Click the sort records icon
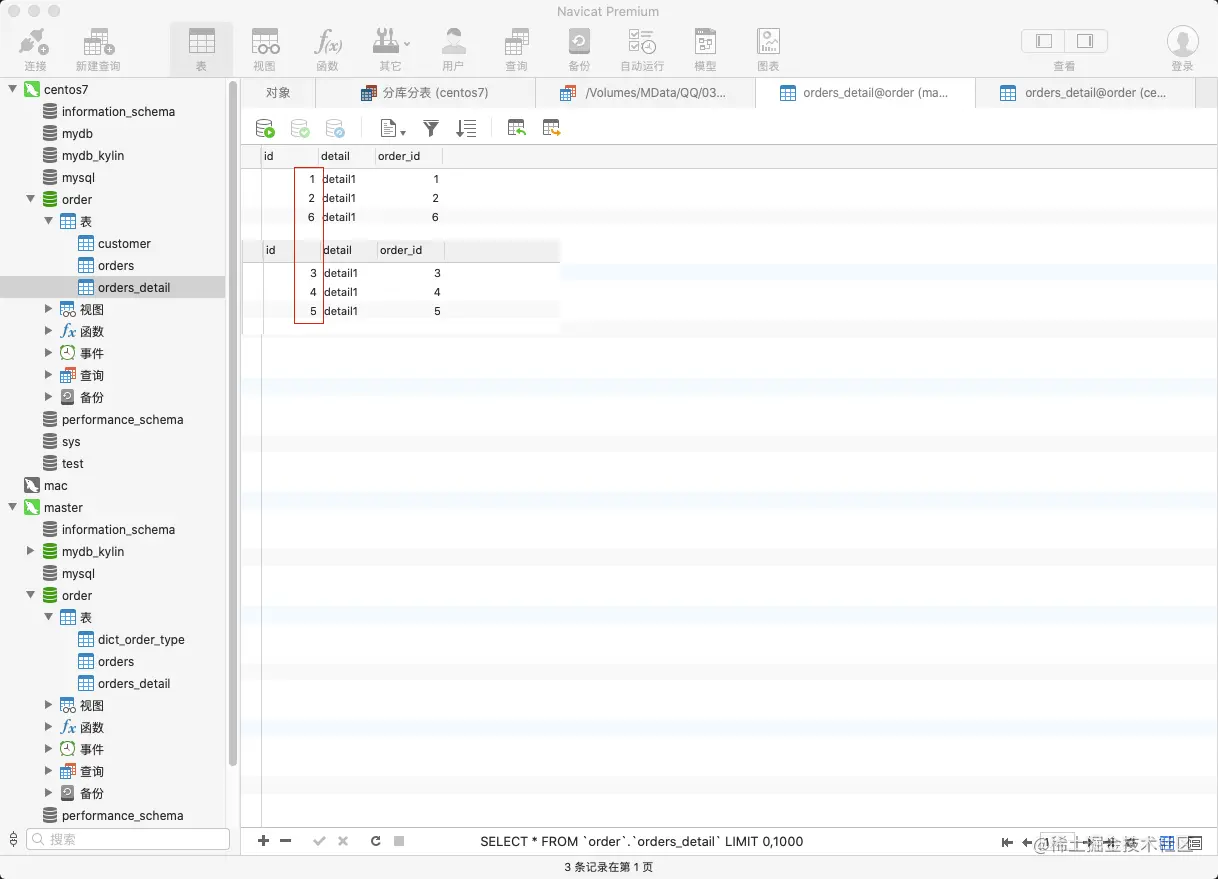The width and height of the screenshot is (1218, 879). tap(466, 128)
